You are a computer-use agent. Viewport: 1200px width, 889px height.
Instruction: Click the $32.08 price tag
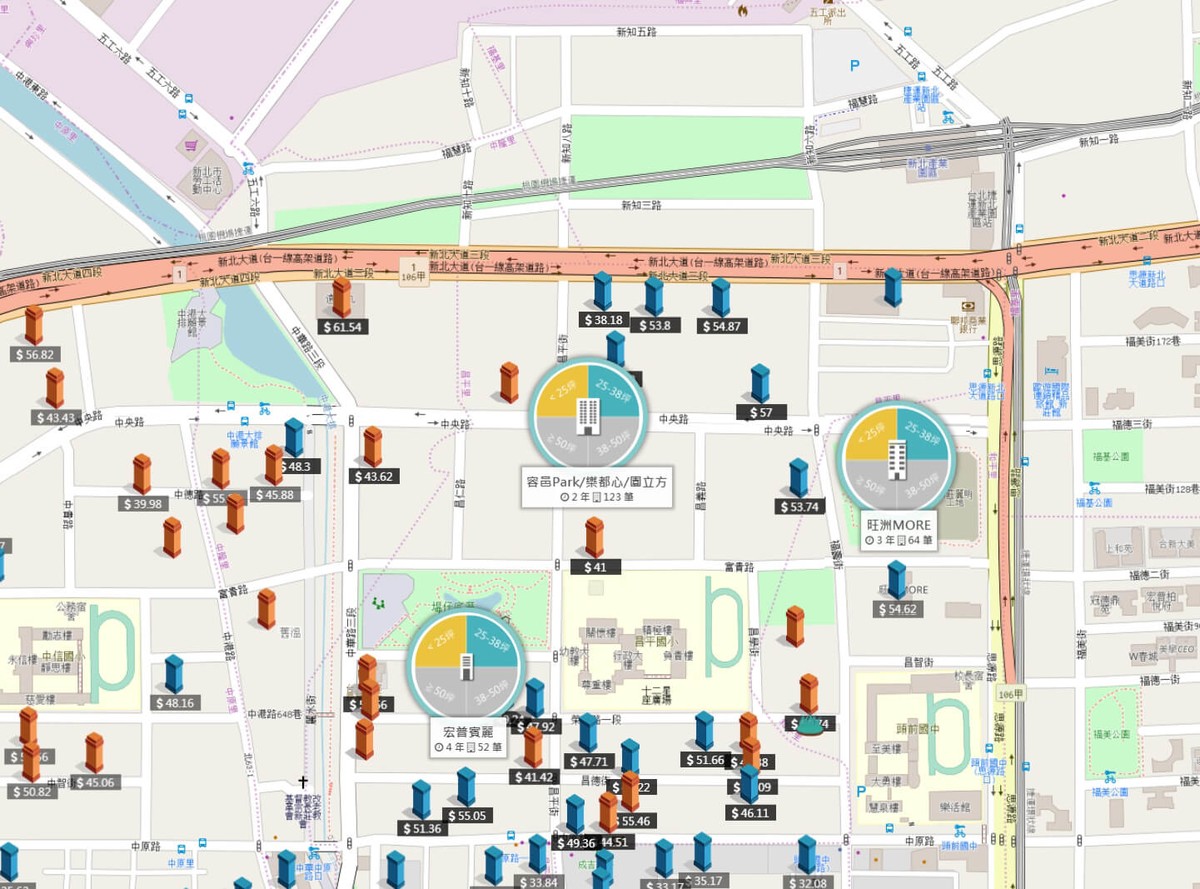tap(809, 883)
